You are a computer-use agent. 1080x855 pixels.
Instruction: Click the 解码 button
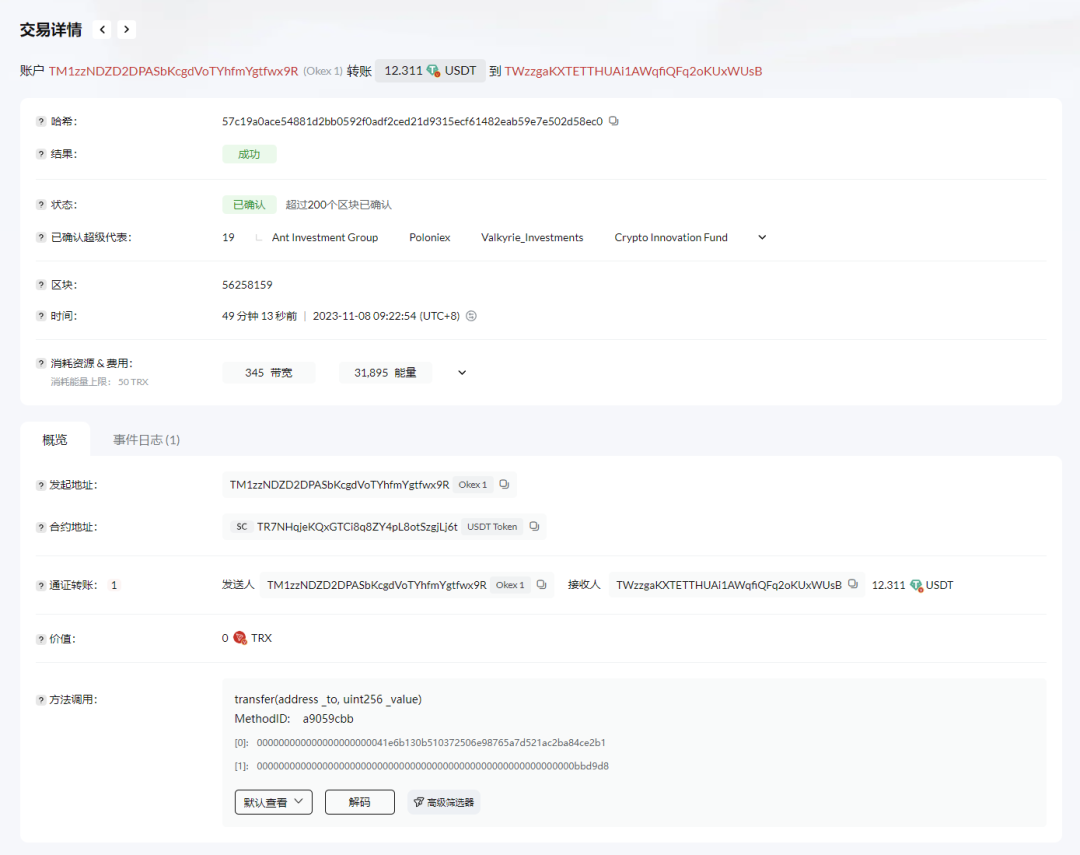pyautogui.click(x=360, y=802)
